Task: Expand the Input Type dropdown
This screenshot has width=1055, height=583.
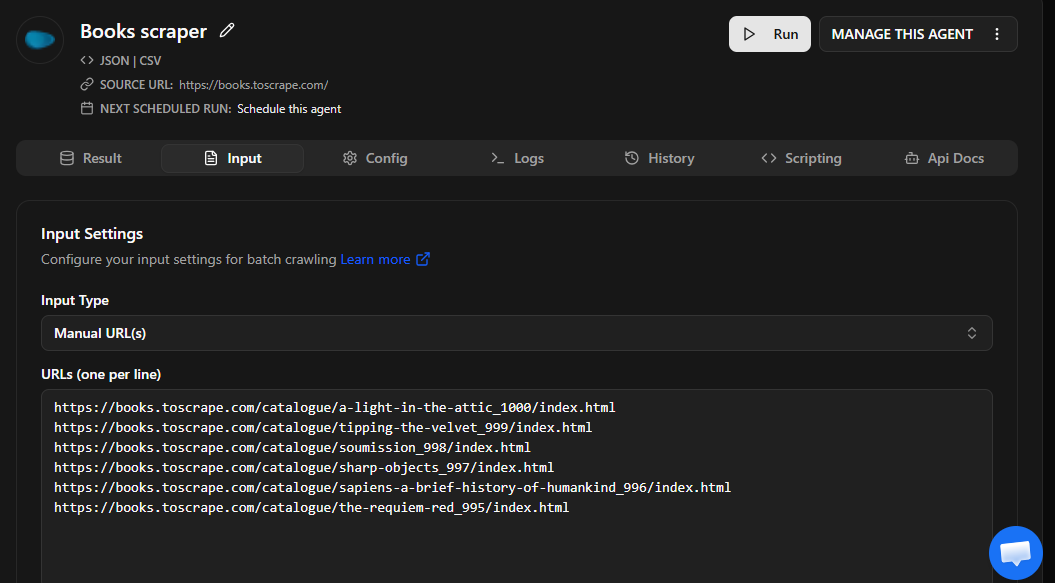Action: click(516, 333)
